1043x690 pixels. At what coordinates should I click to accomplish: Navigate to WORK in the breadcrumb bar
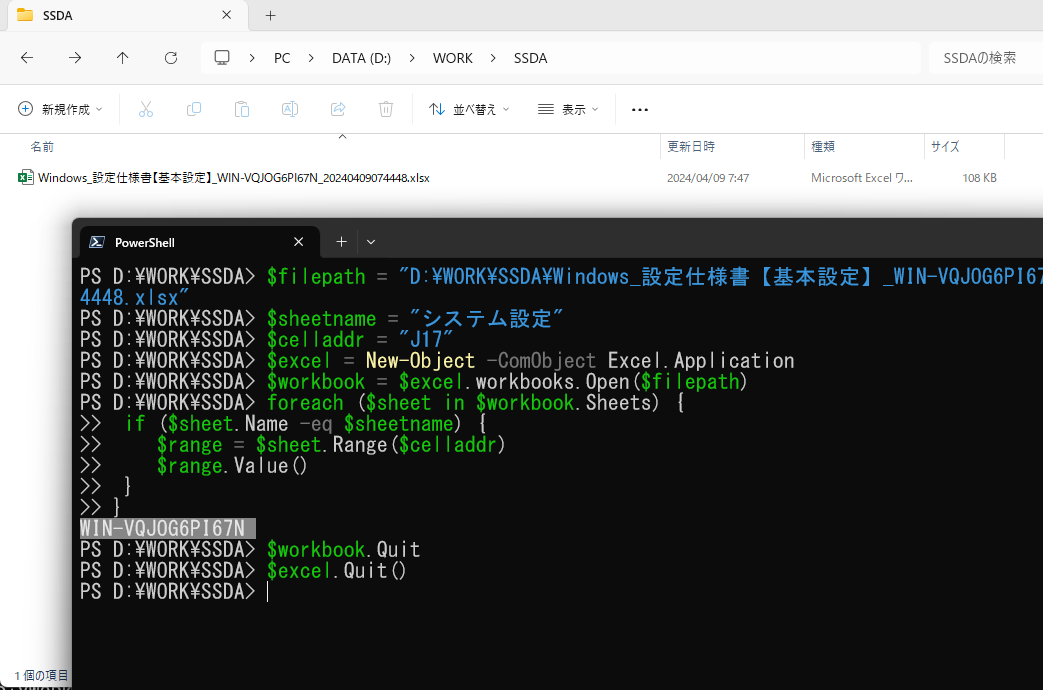pos(452,58)
